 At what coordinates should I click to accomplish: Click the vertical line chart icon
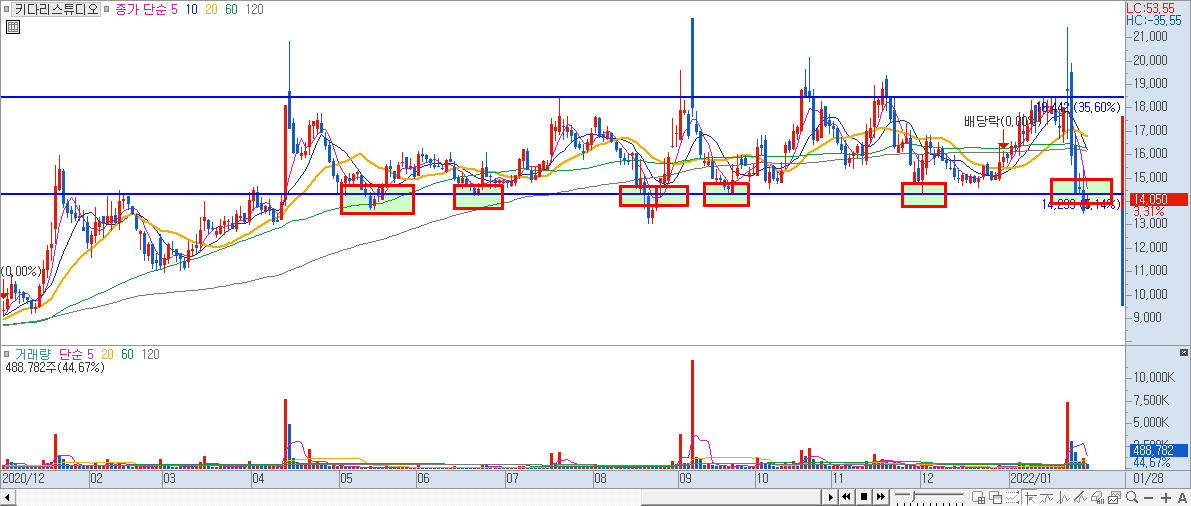tap(1063, 498)
